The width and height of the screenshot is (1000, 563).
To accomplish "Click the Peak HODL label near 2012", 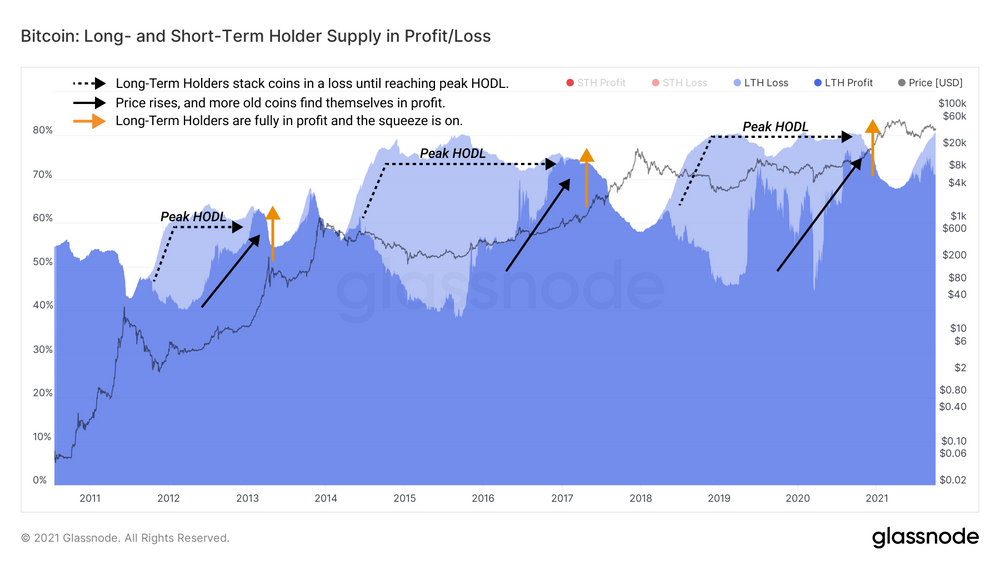I will pos(193,216).
